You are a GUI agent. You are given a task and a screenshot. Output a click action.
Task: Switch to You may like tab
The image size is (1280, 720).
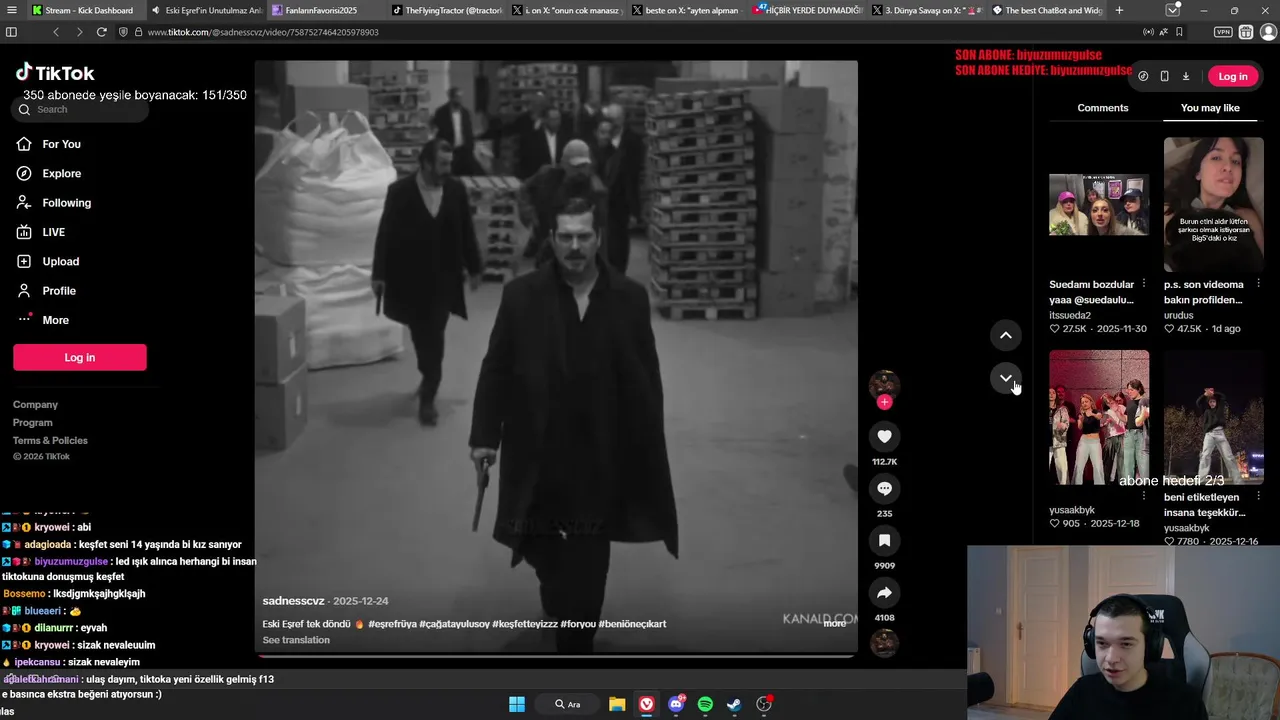coord(1210,108)
